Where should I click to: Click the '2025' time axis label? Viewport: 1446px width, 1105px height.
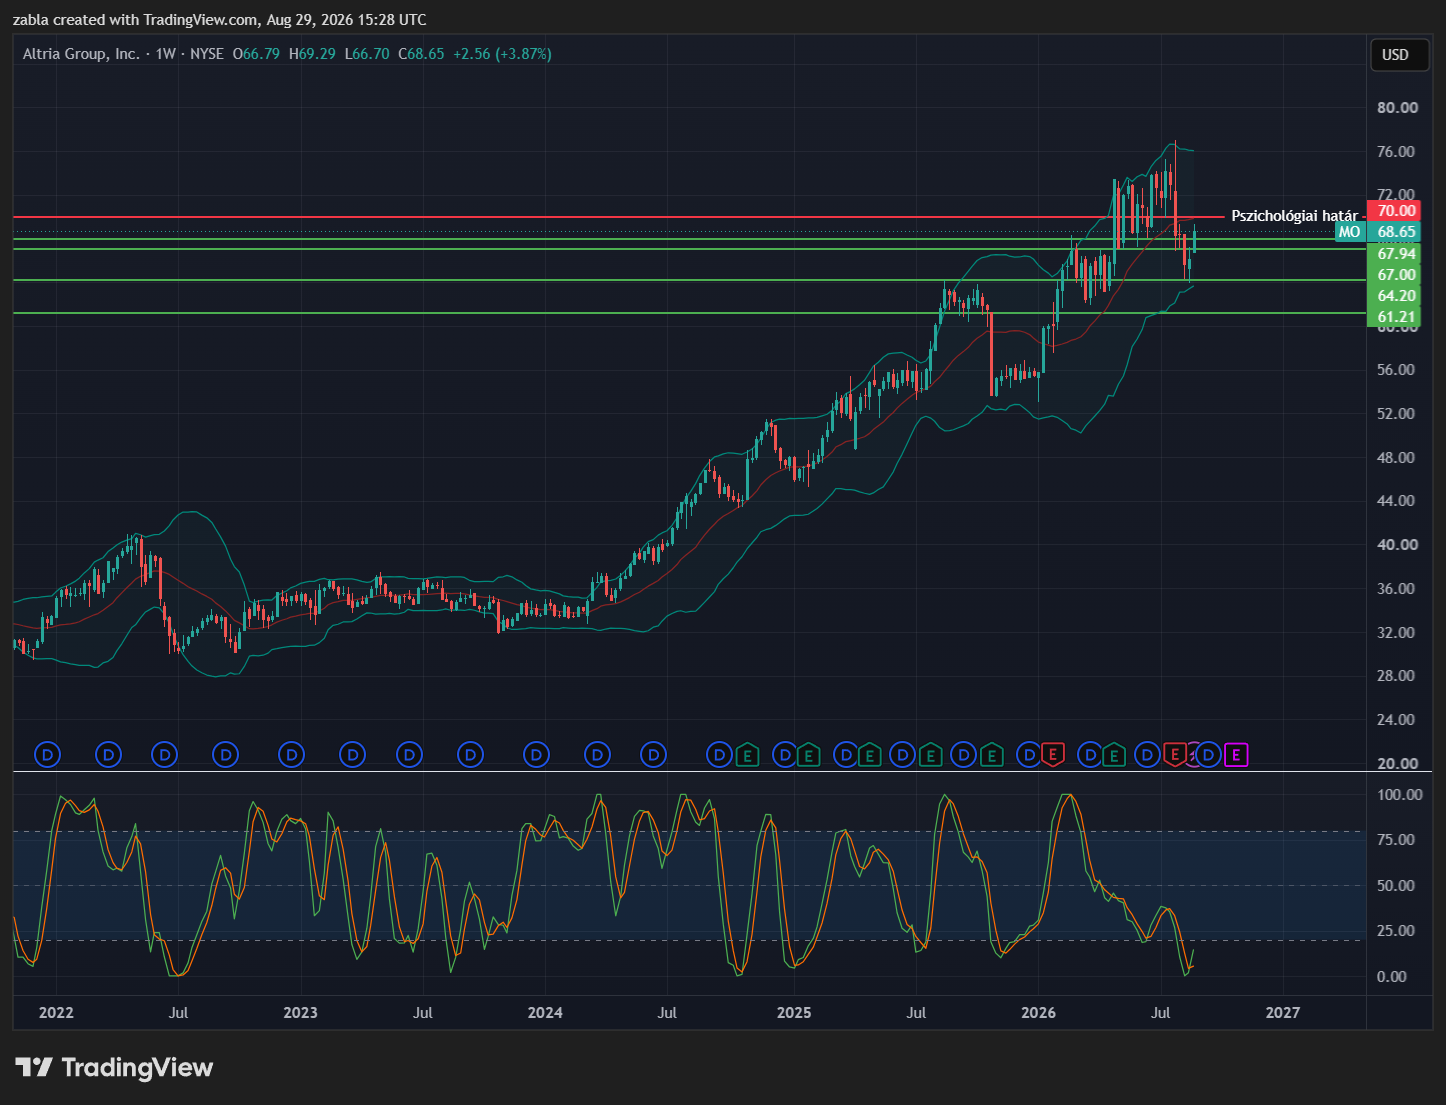pos(794,1013)
